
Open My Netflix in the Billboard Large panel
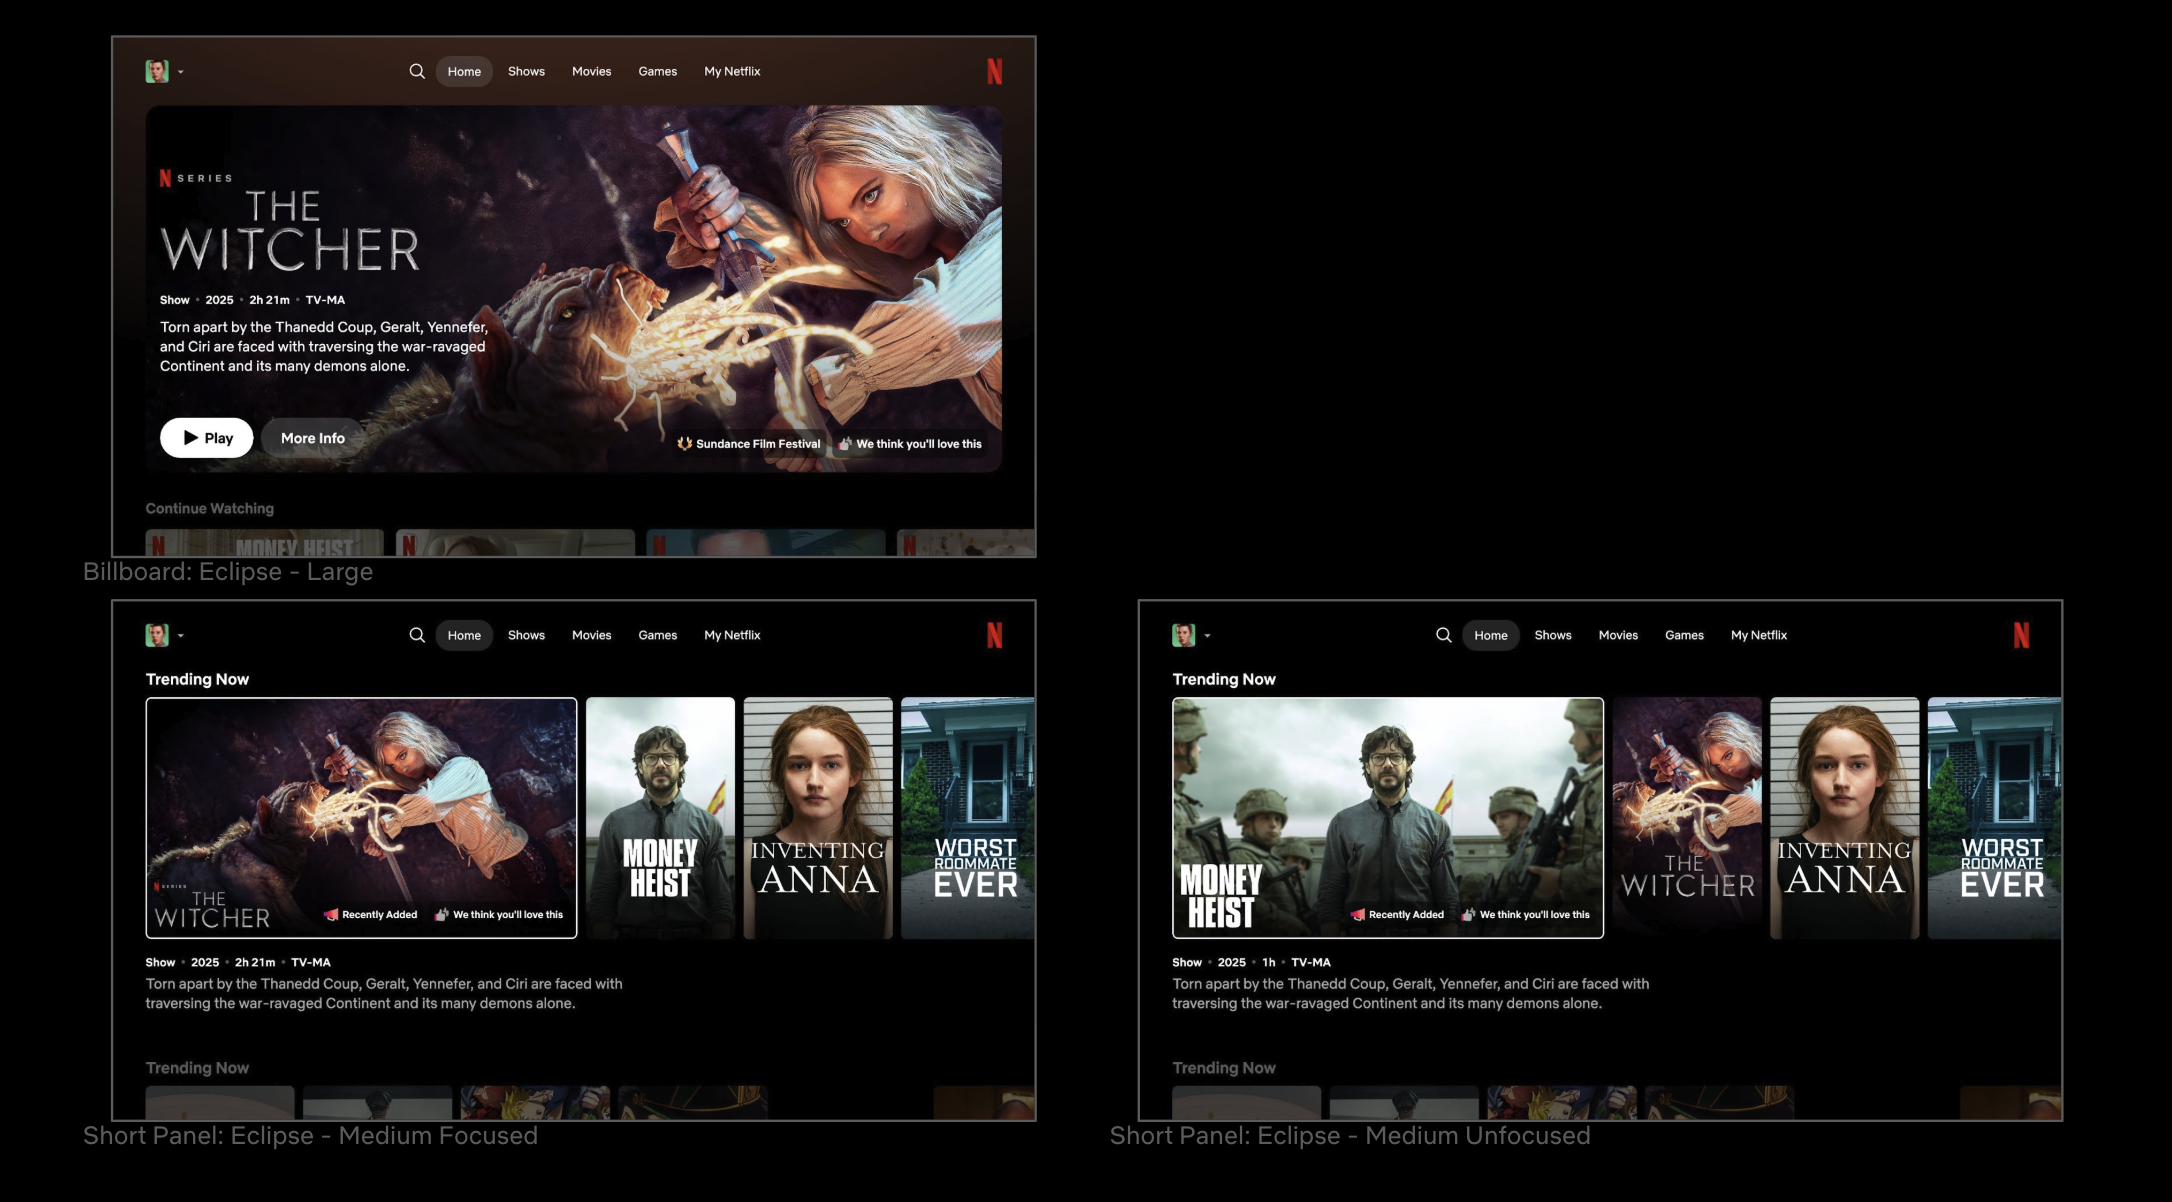(x=732, y=71)
